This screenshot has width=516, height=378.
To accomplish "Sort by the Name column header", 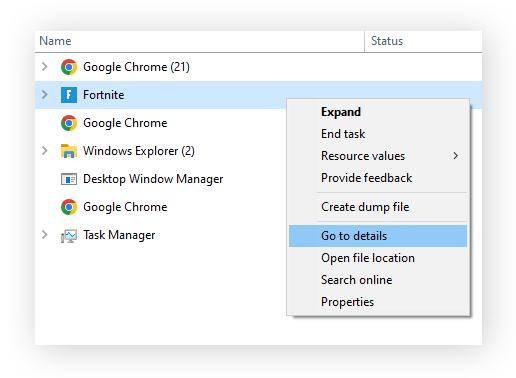I will pos(199,41).
